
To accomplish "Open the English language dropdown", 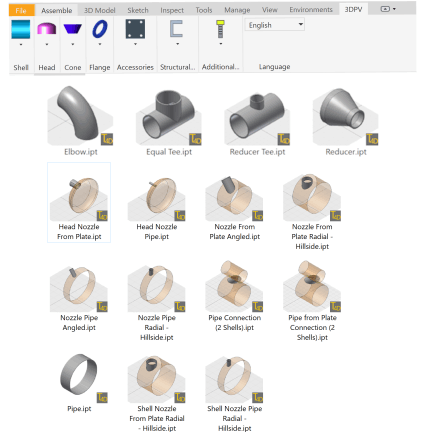I will [x=275, y=25].
